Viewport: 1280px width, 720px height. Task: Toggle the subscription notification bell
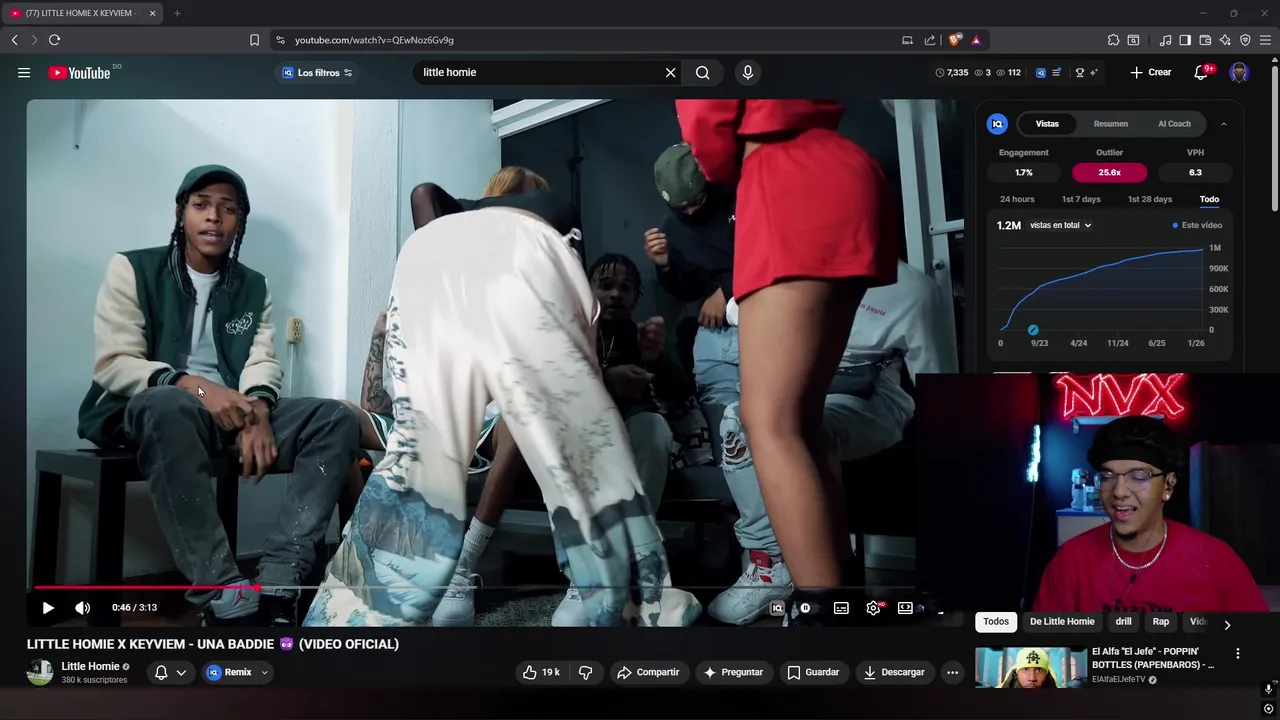[x=161, y=672]
